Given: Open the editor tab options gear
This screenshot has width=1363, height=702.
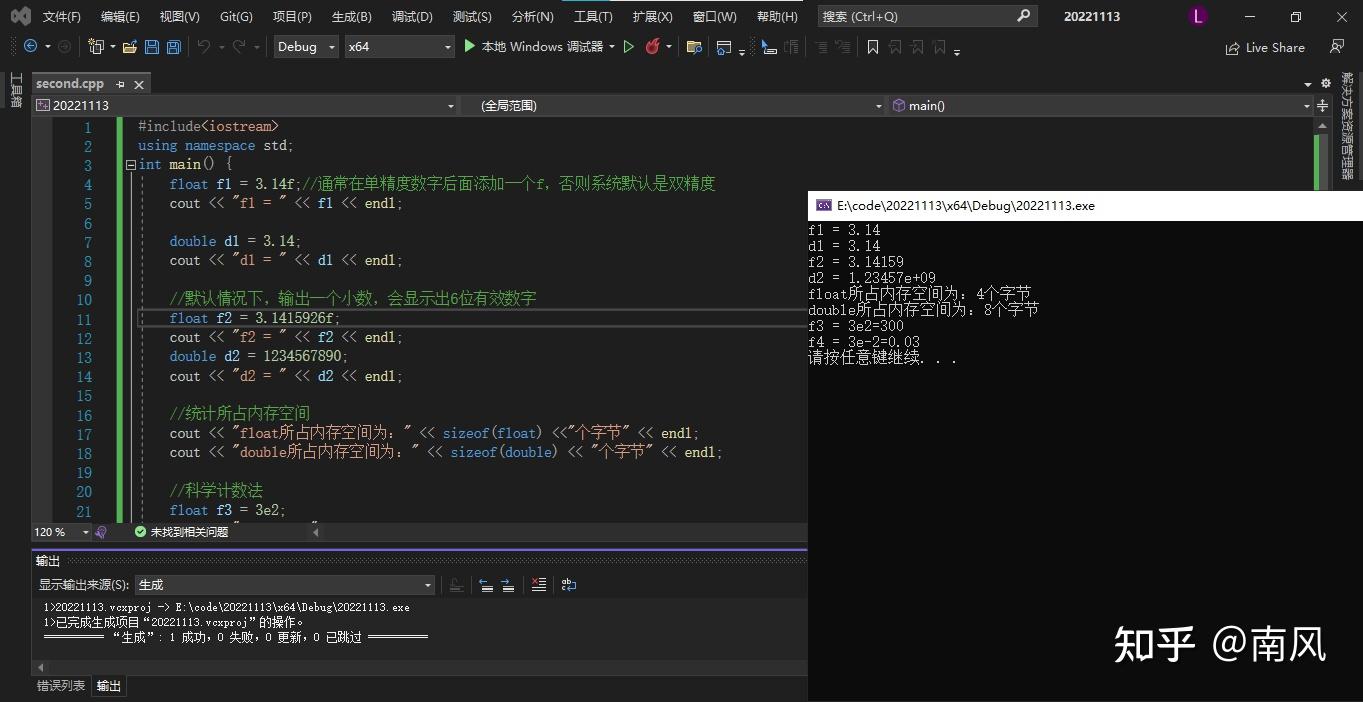Looking at the screenshot, I should click(x=1325, y=83).
